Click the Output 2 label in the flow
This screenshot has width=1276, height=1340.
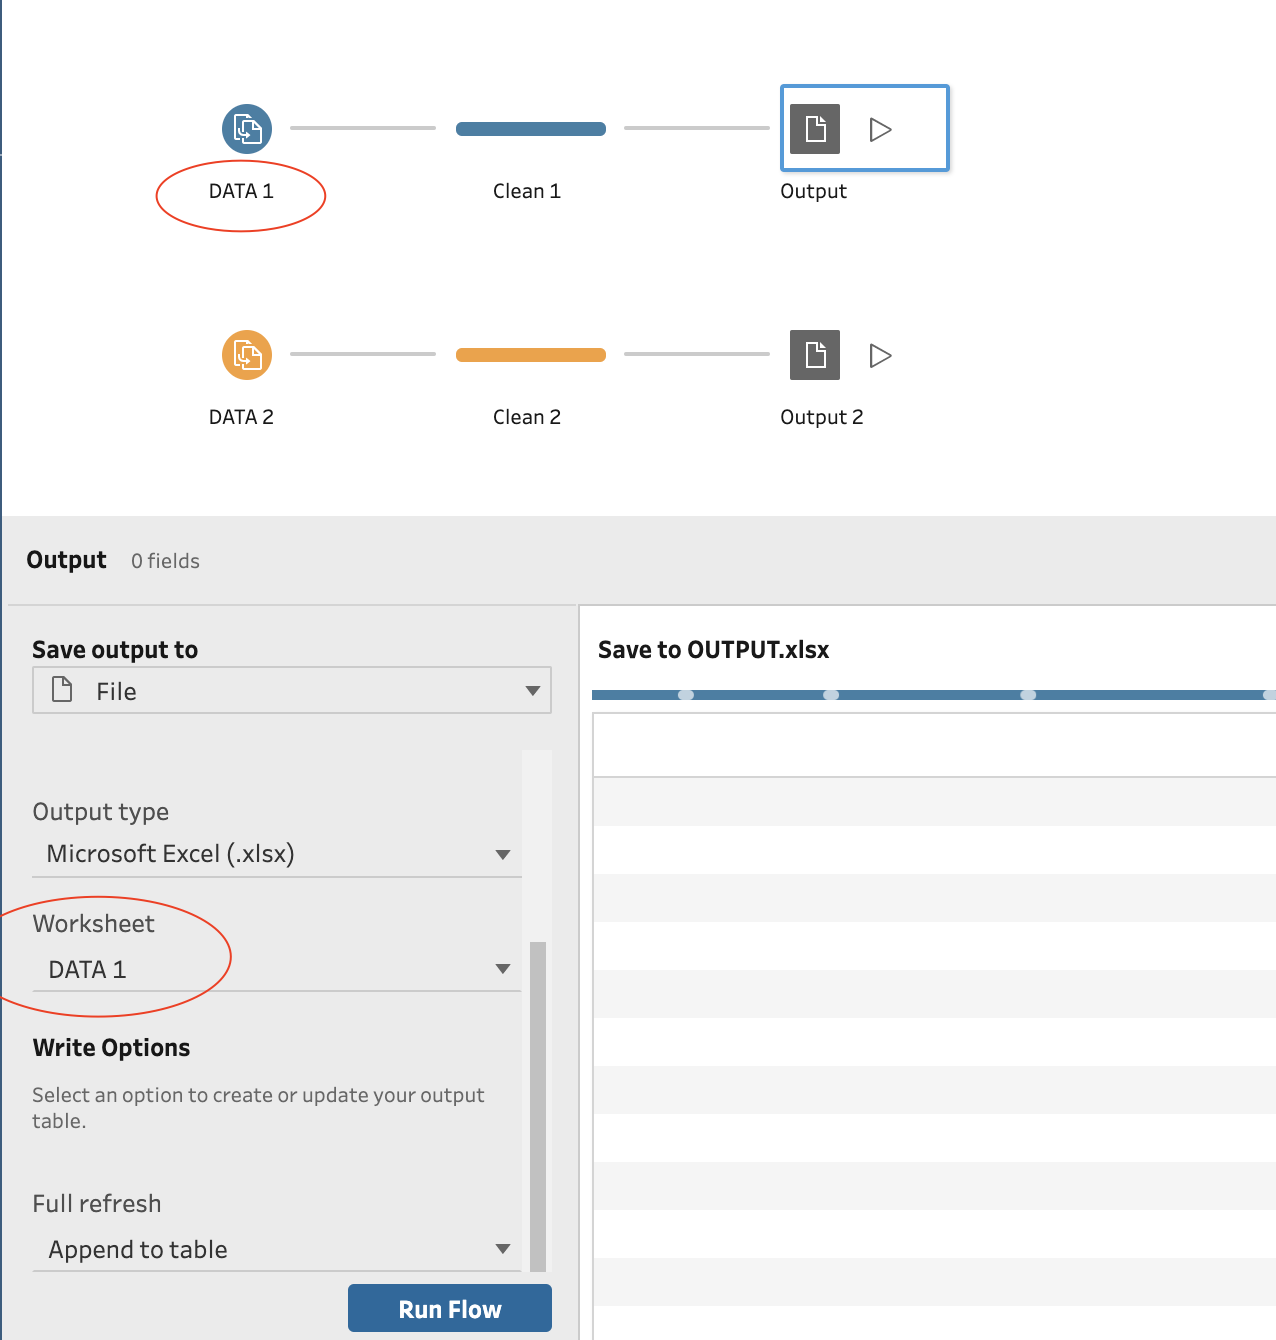click(821, 417)
